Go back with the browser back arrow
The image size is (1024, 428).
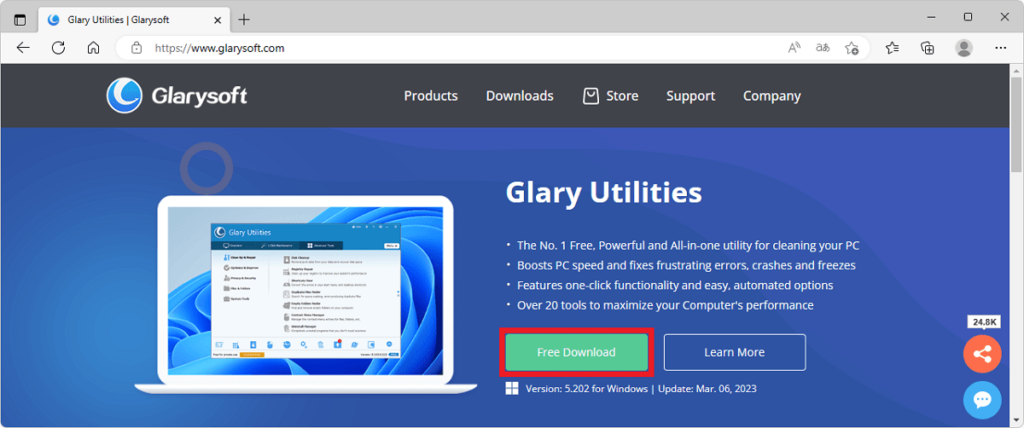23,48
